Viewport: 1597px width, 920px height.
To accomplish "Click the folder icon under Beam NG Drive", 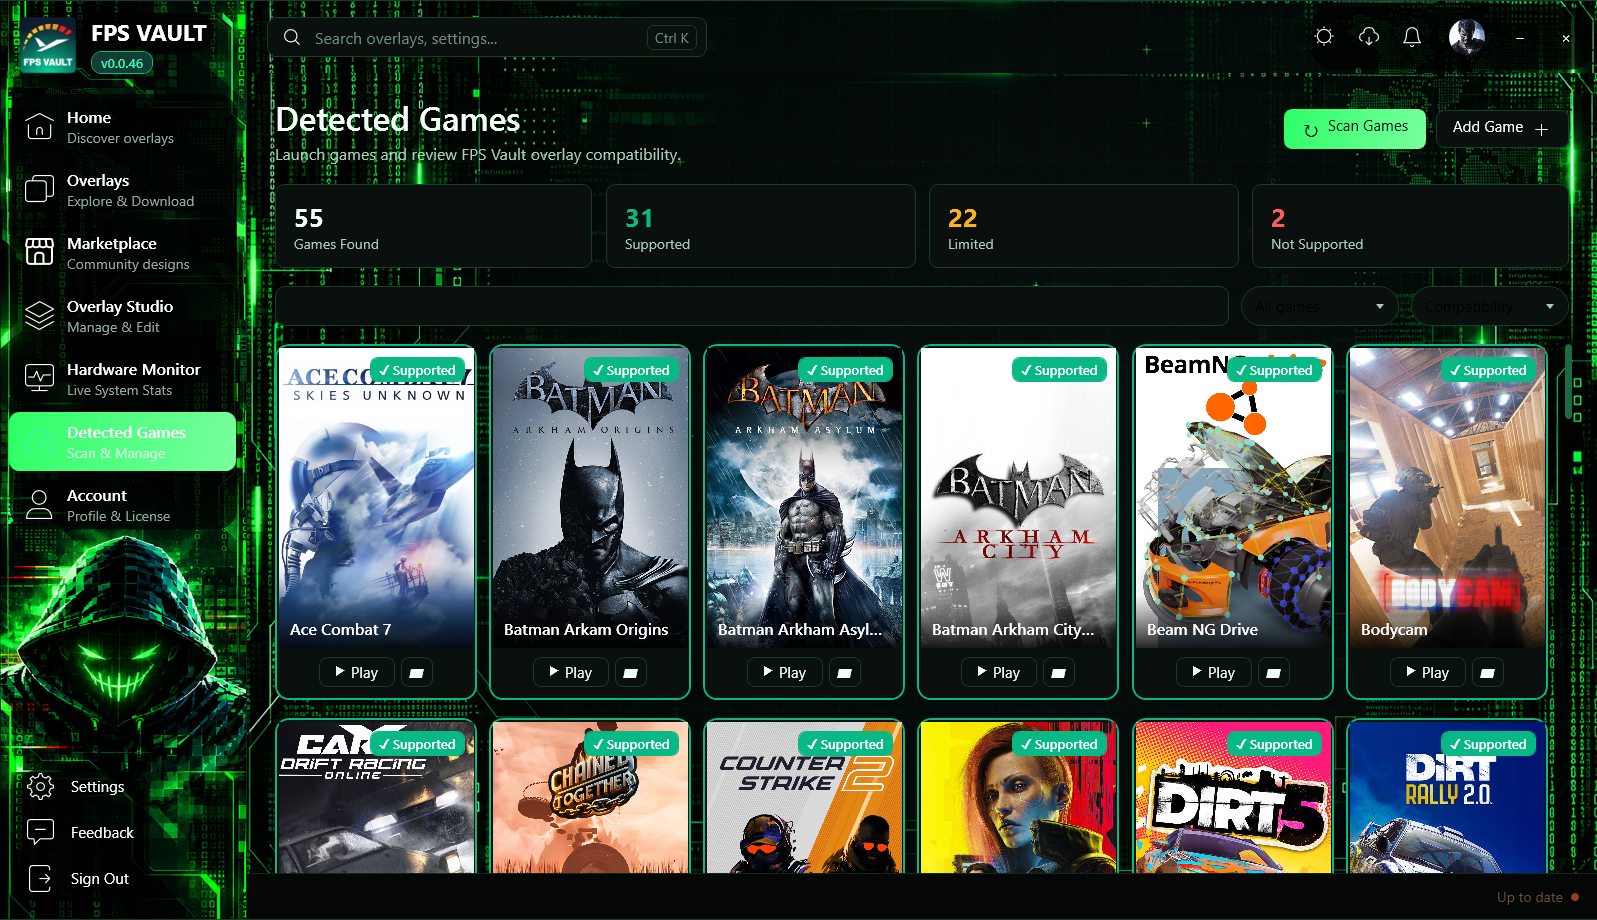I will coord(1273,673).
